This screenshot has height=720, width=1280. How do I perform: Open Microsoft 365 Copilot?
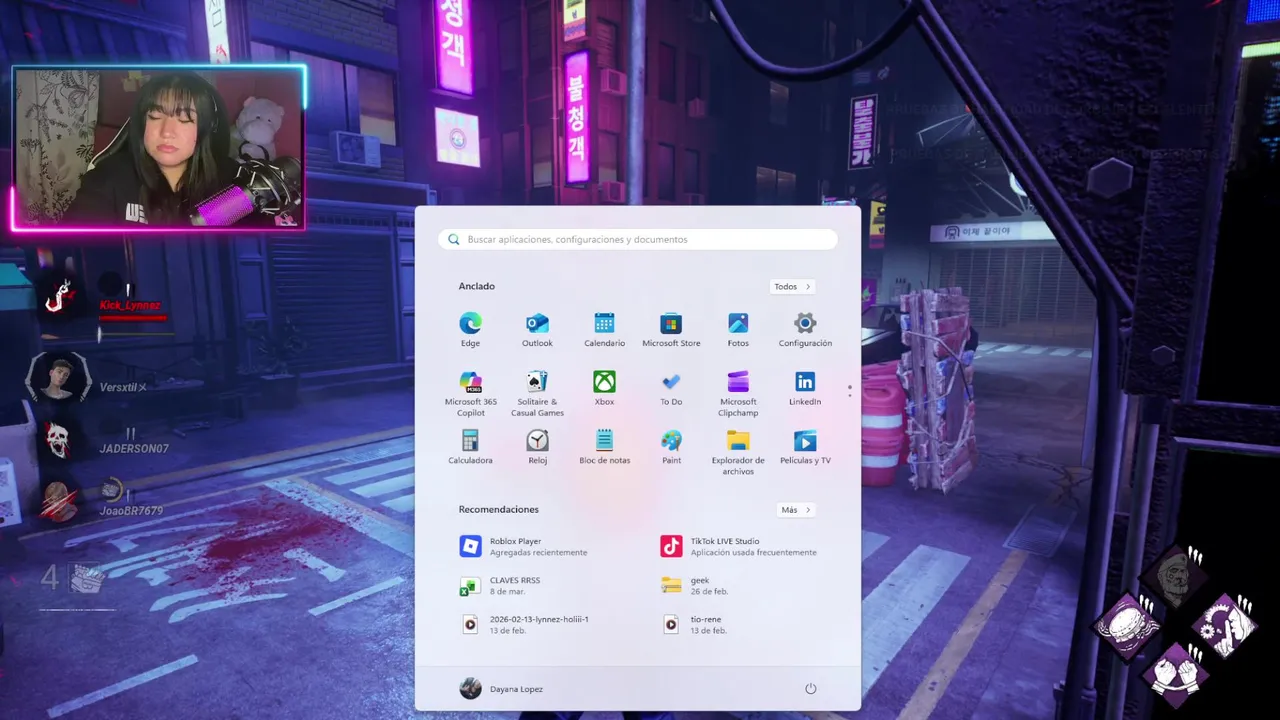pos(470,394)
